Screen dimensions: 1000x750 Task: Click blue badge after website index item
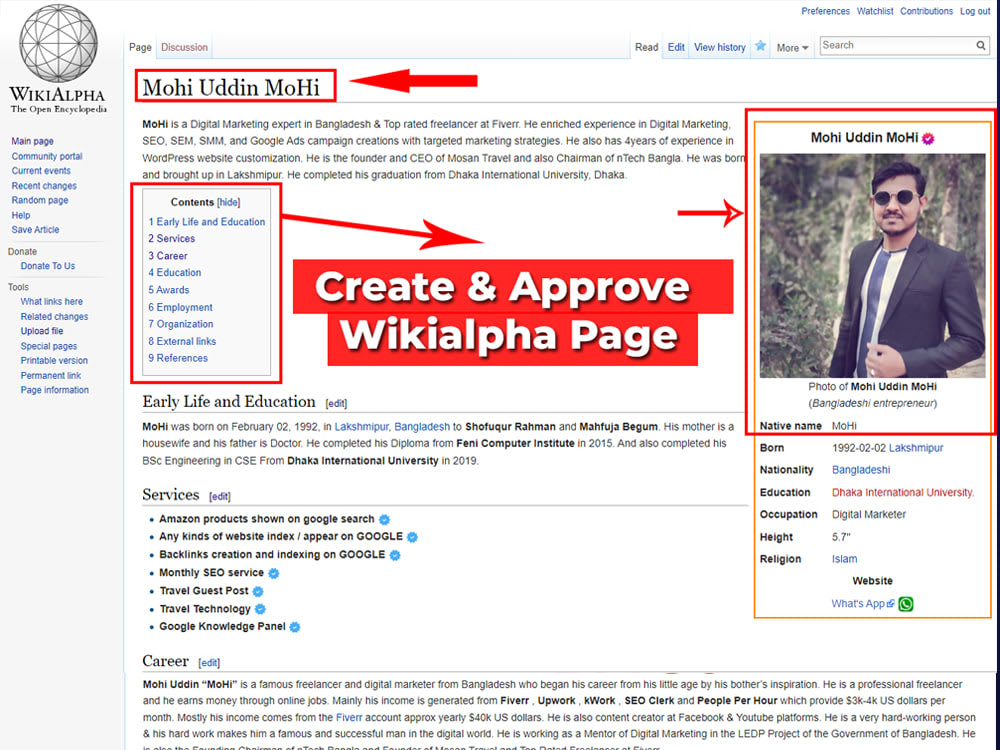(412, 537)
